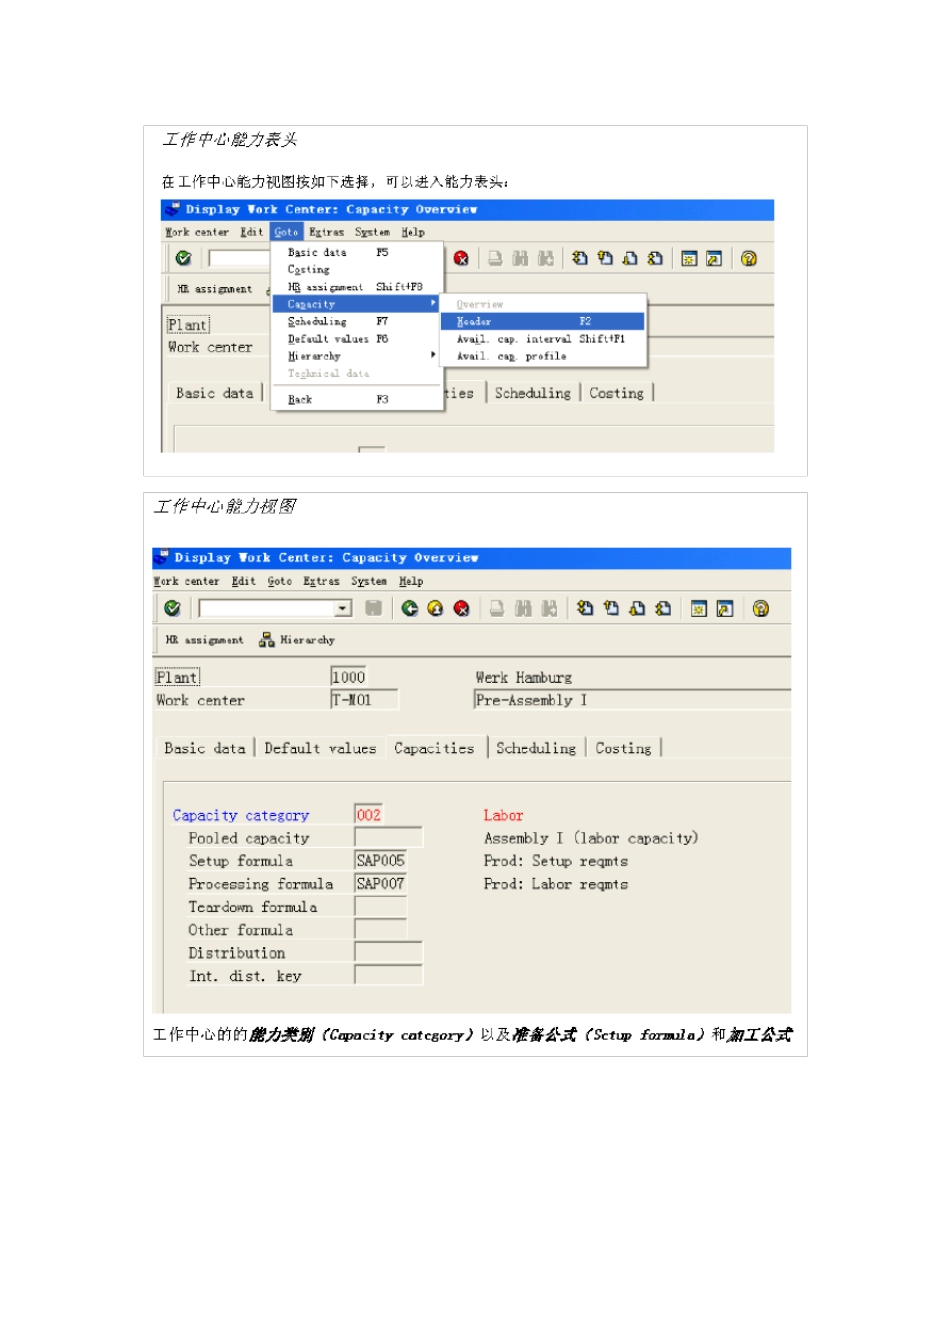Click the yellow Exit icon in T-M01 window
950x1344 pixels.
(x=435, y=608)
